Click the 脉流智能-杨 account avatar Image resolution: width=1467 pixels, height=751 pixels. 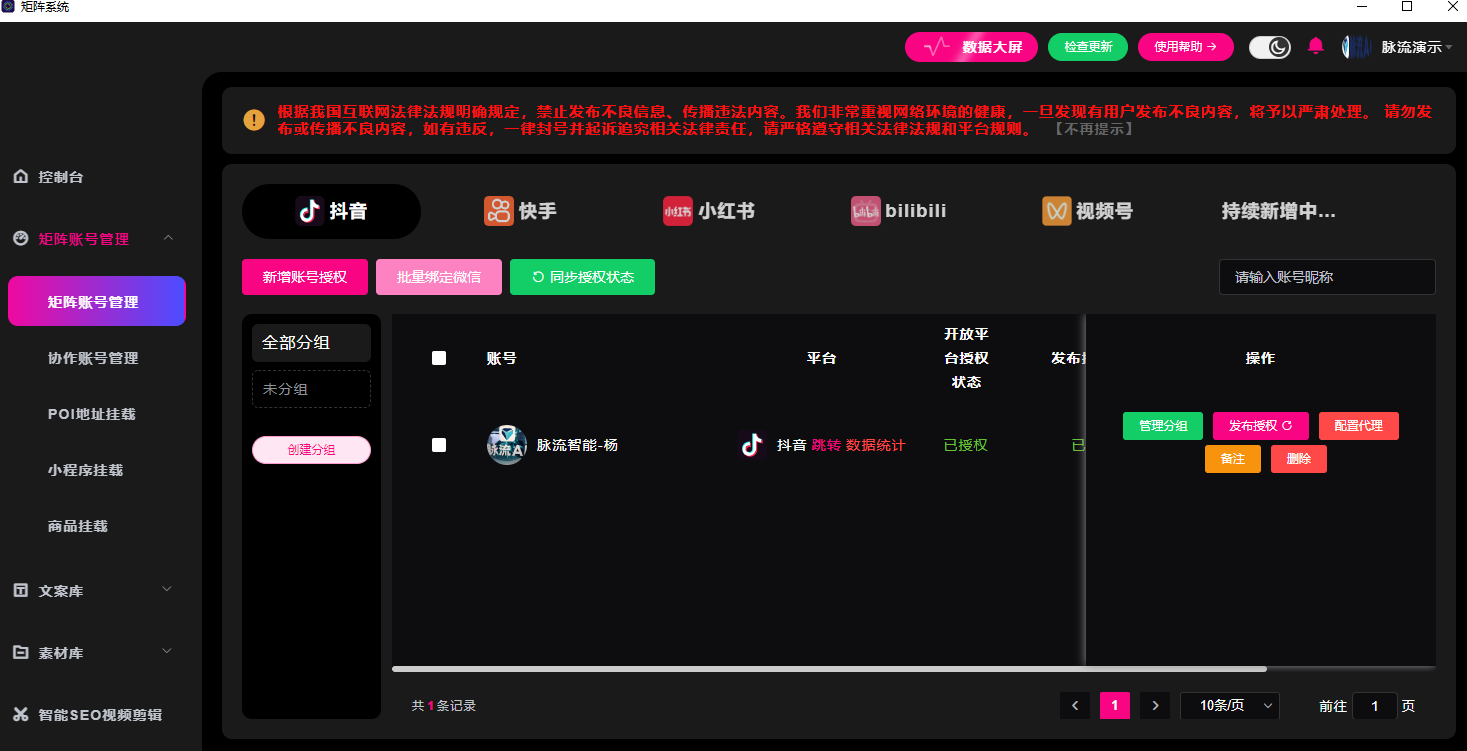point(507,445)
